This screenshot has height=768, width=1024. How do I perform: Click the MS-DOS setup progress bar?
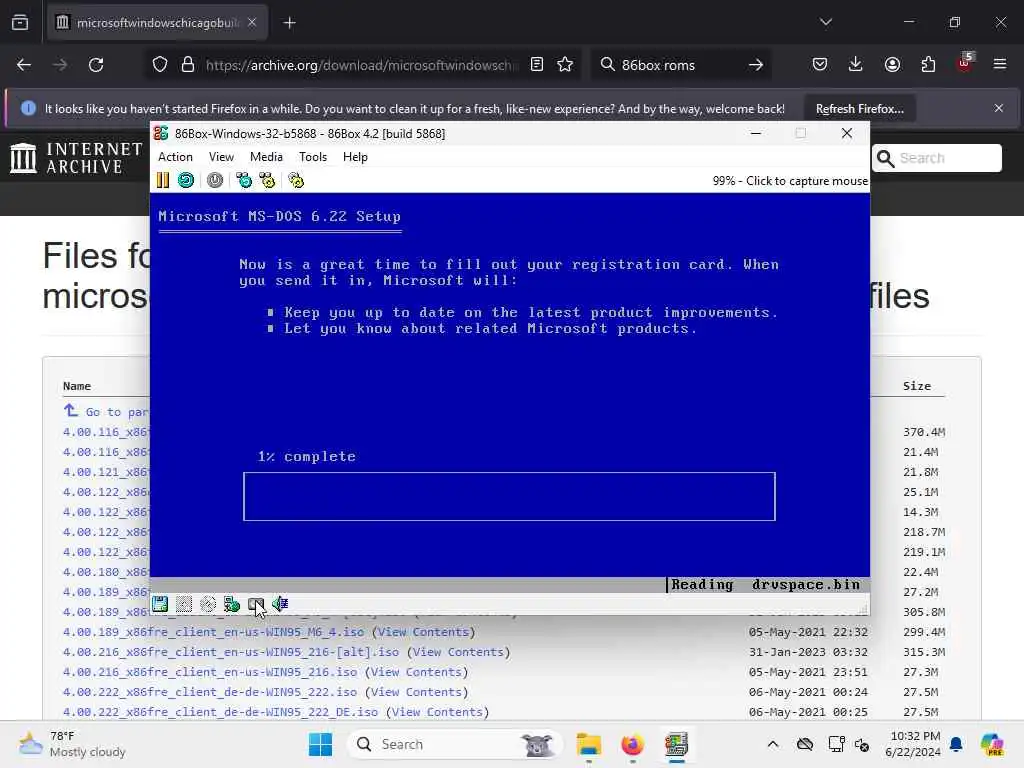509,496
